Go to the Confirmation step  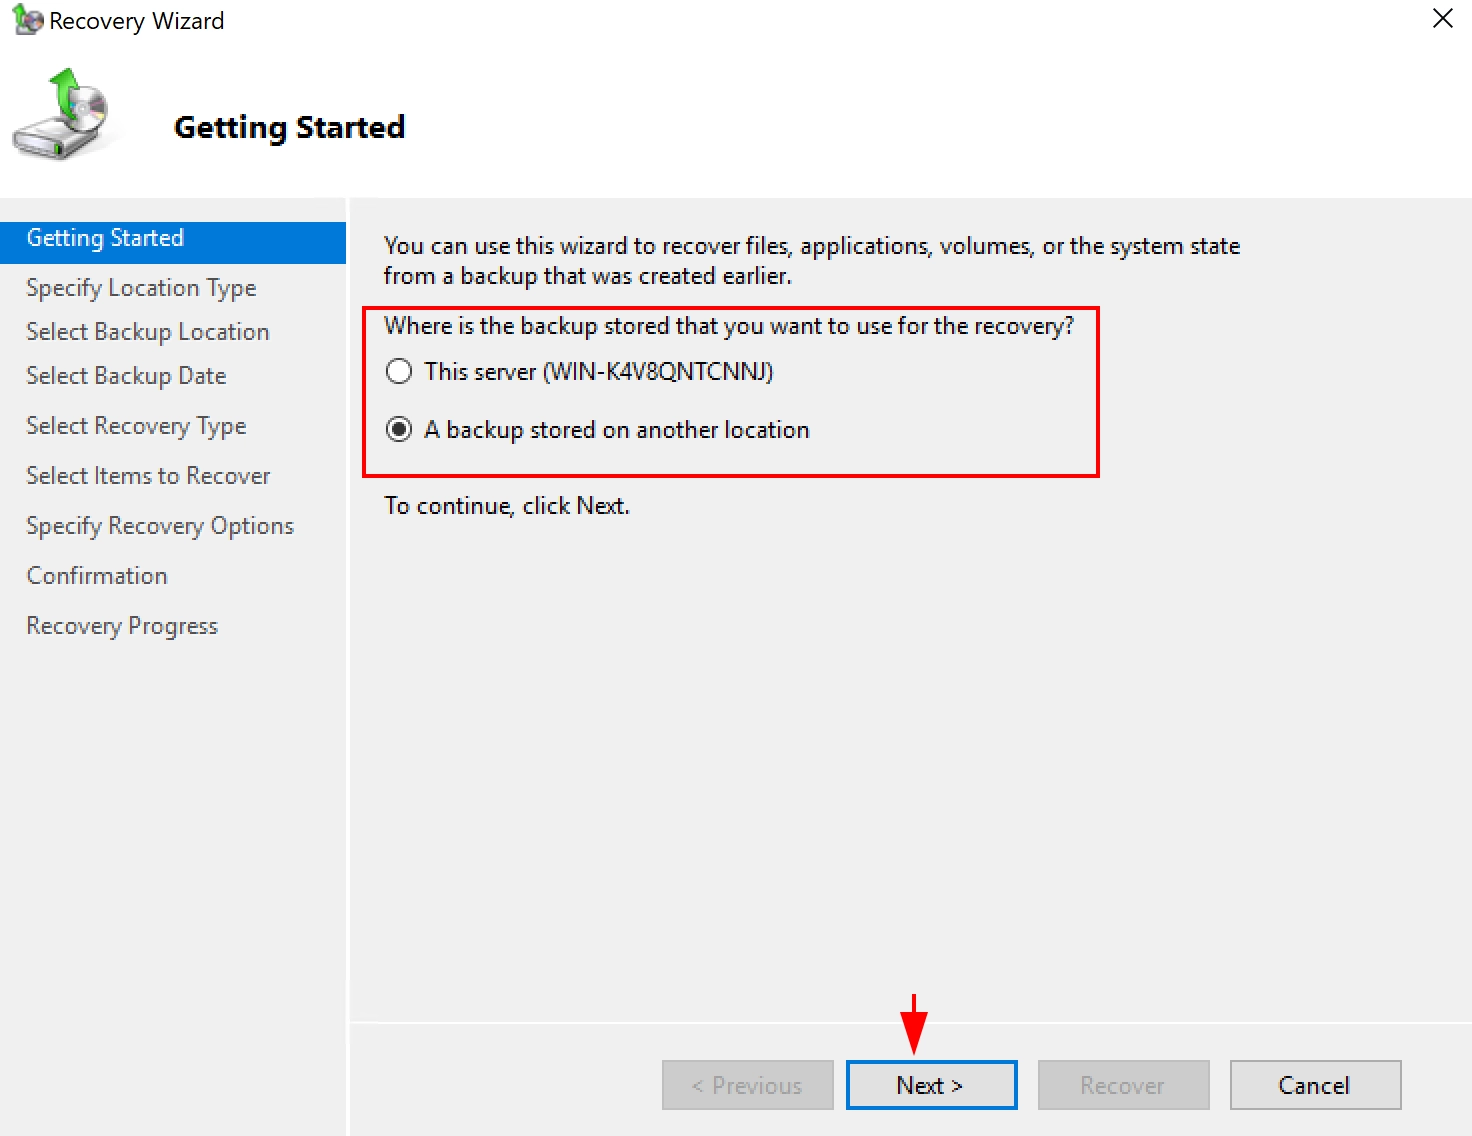(97, 576)
